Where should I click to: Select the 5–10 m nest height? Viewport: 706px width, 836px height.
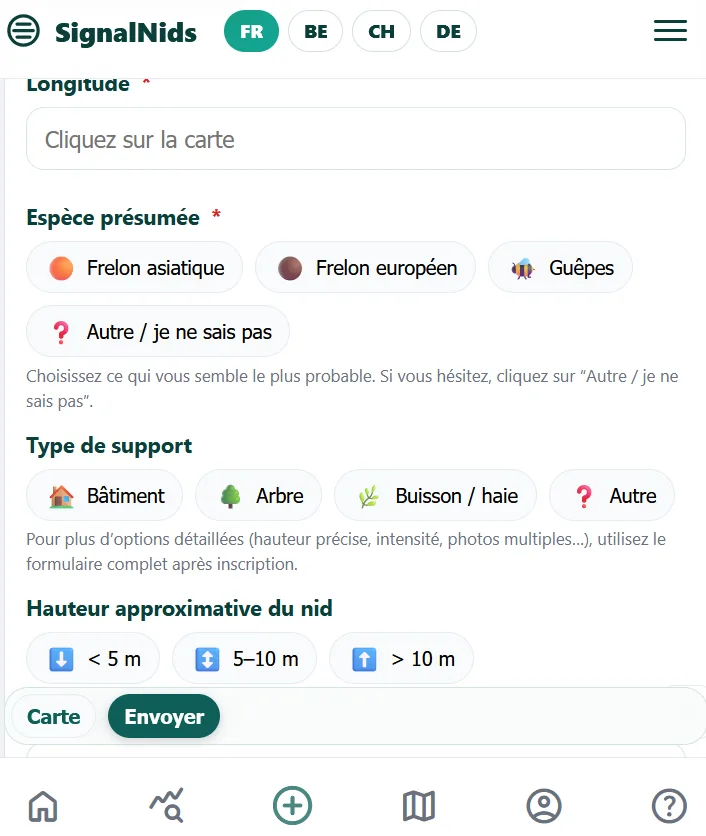pos(244,658)
